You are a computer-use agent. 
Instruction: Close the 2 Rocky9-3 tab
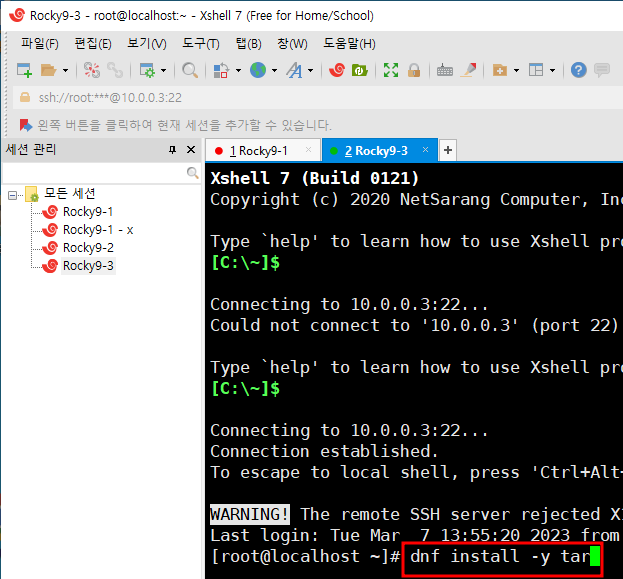[426, 150]
